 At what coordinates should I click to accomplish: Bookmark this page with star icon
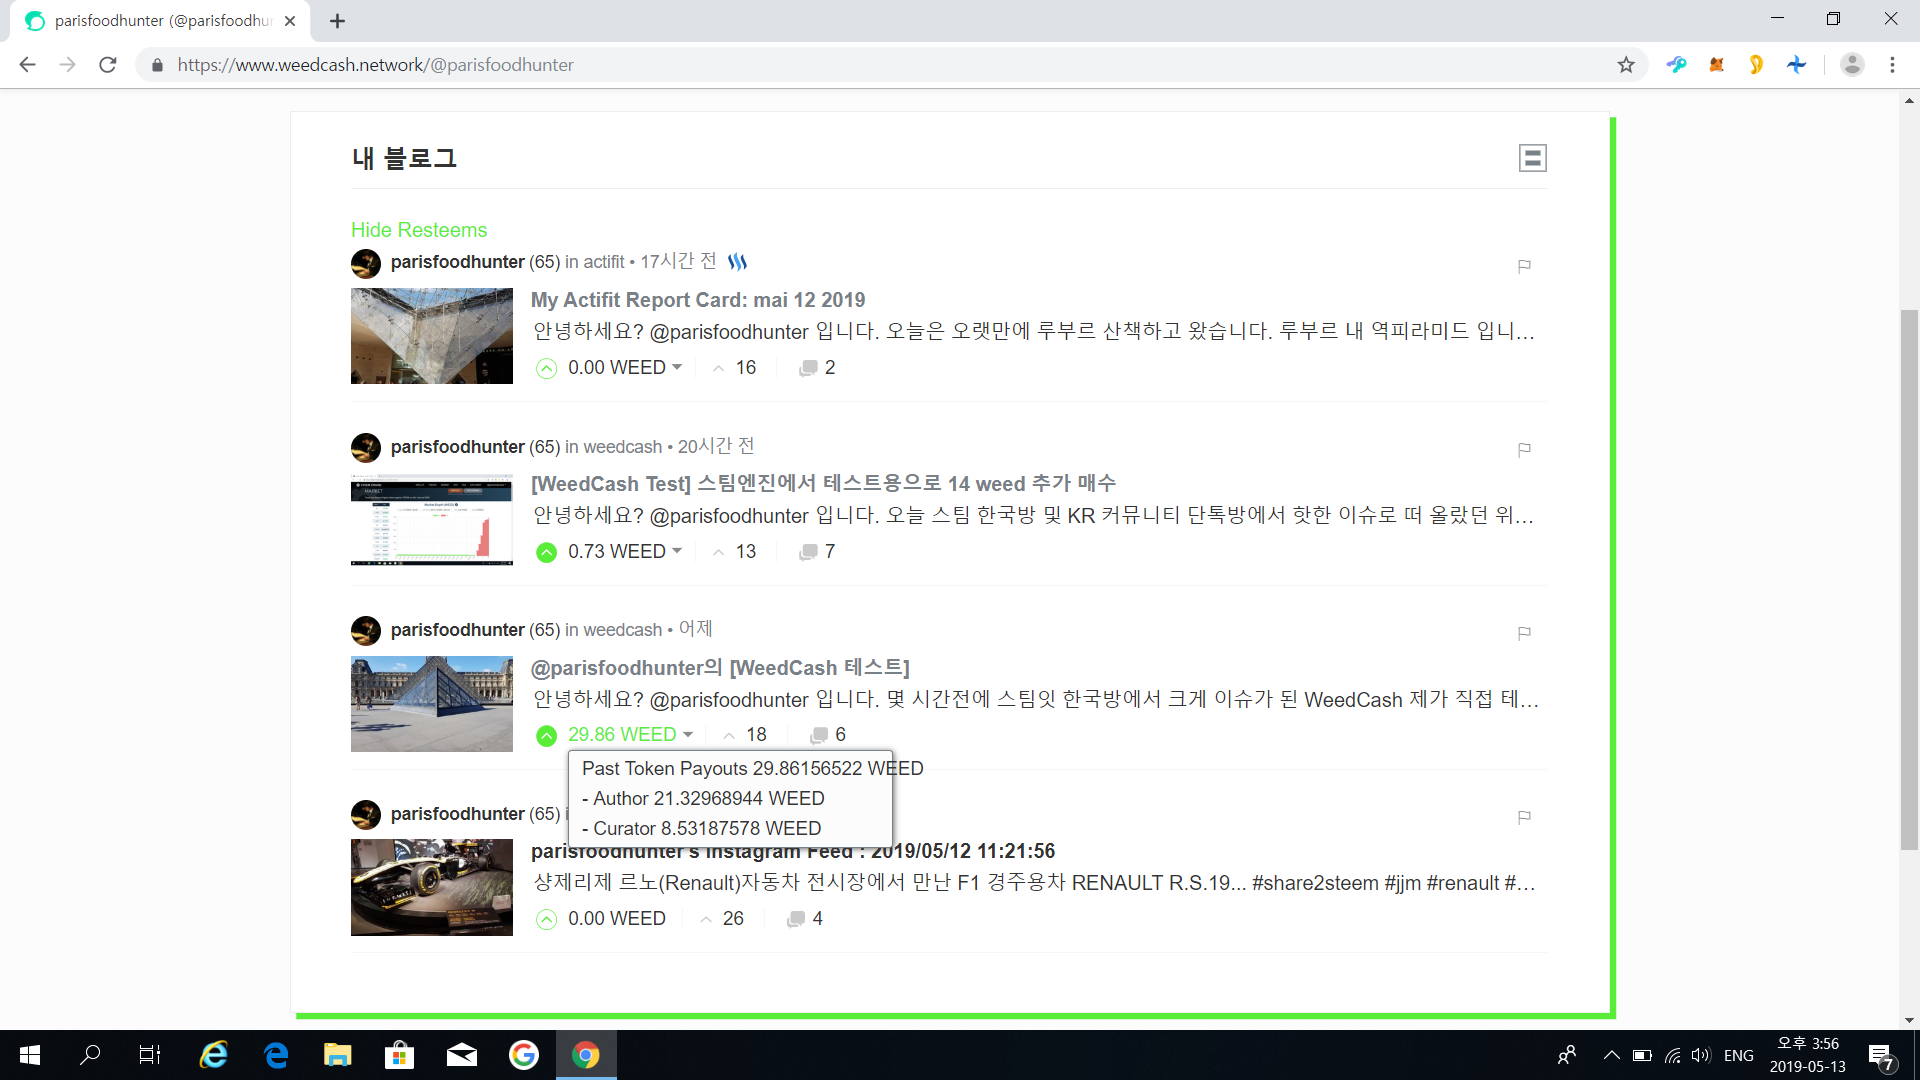1626,65
